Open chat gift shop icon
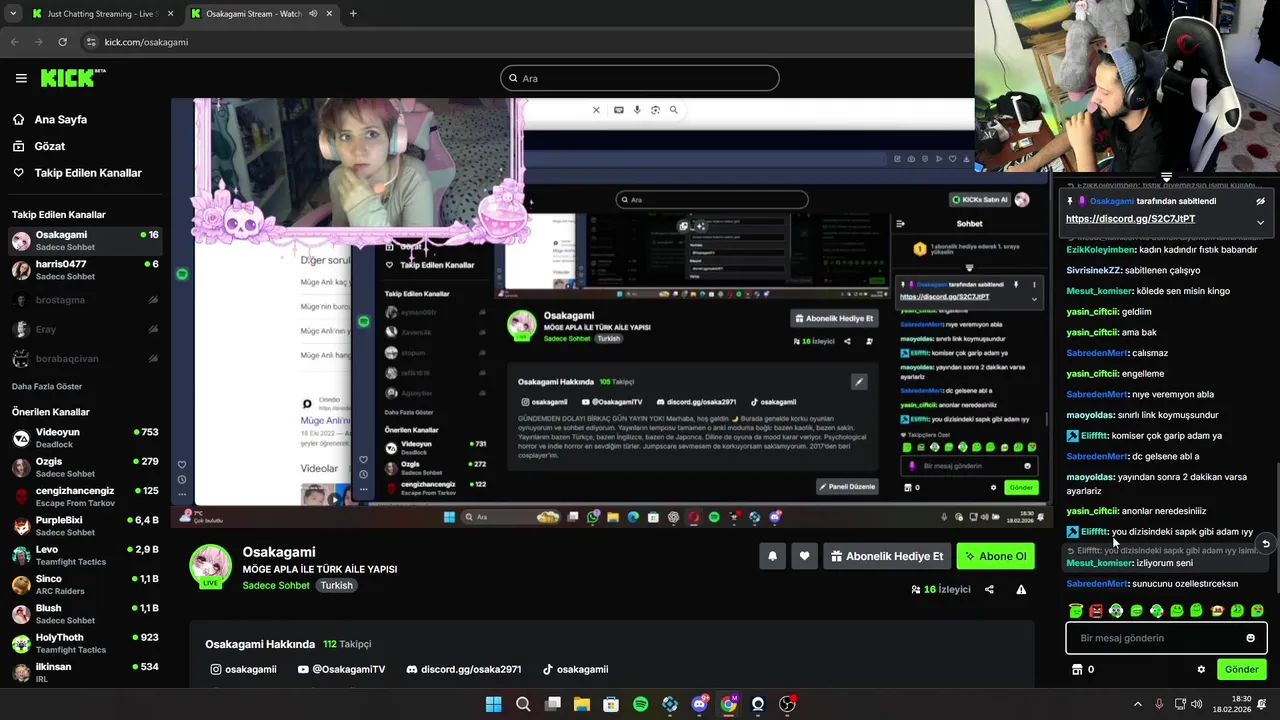The width and height of the screenshot is (1280, 720). point(1077,669)
